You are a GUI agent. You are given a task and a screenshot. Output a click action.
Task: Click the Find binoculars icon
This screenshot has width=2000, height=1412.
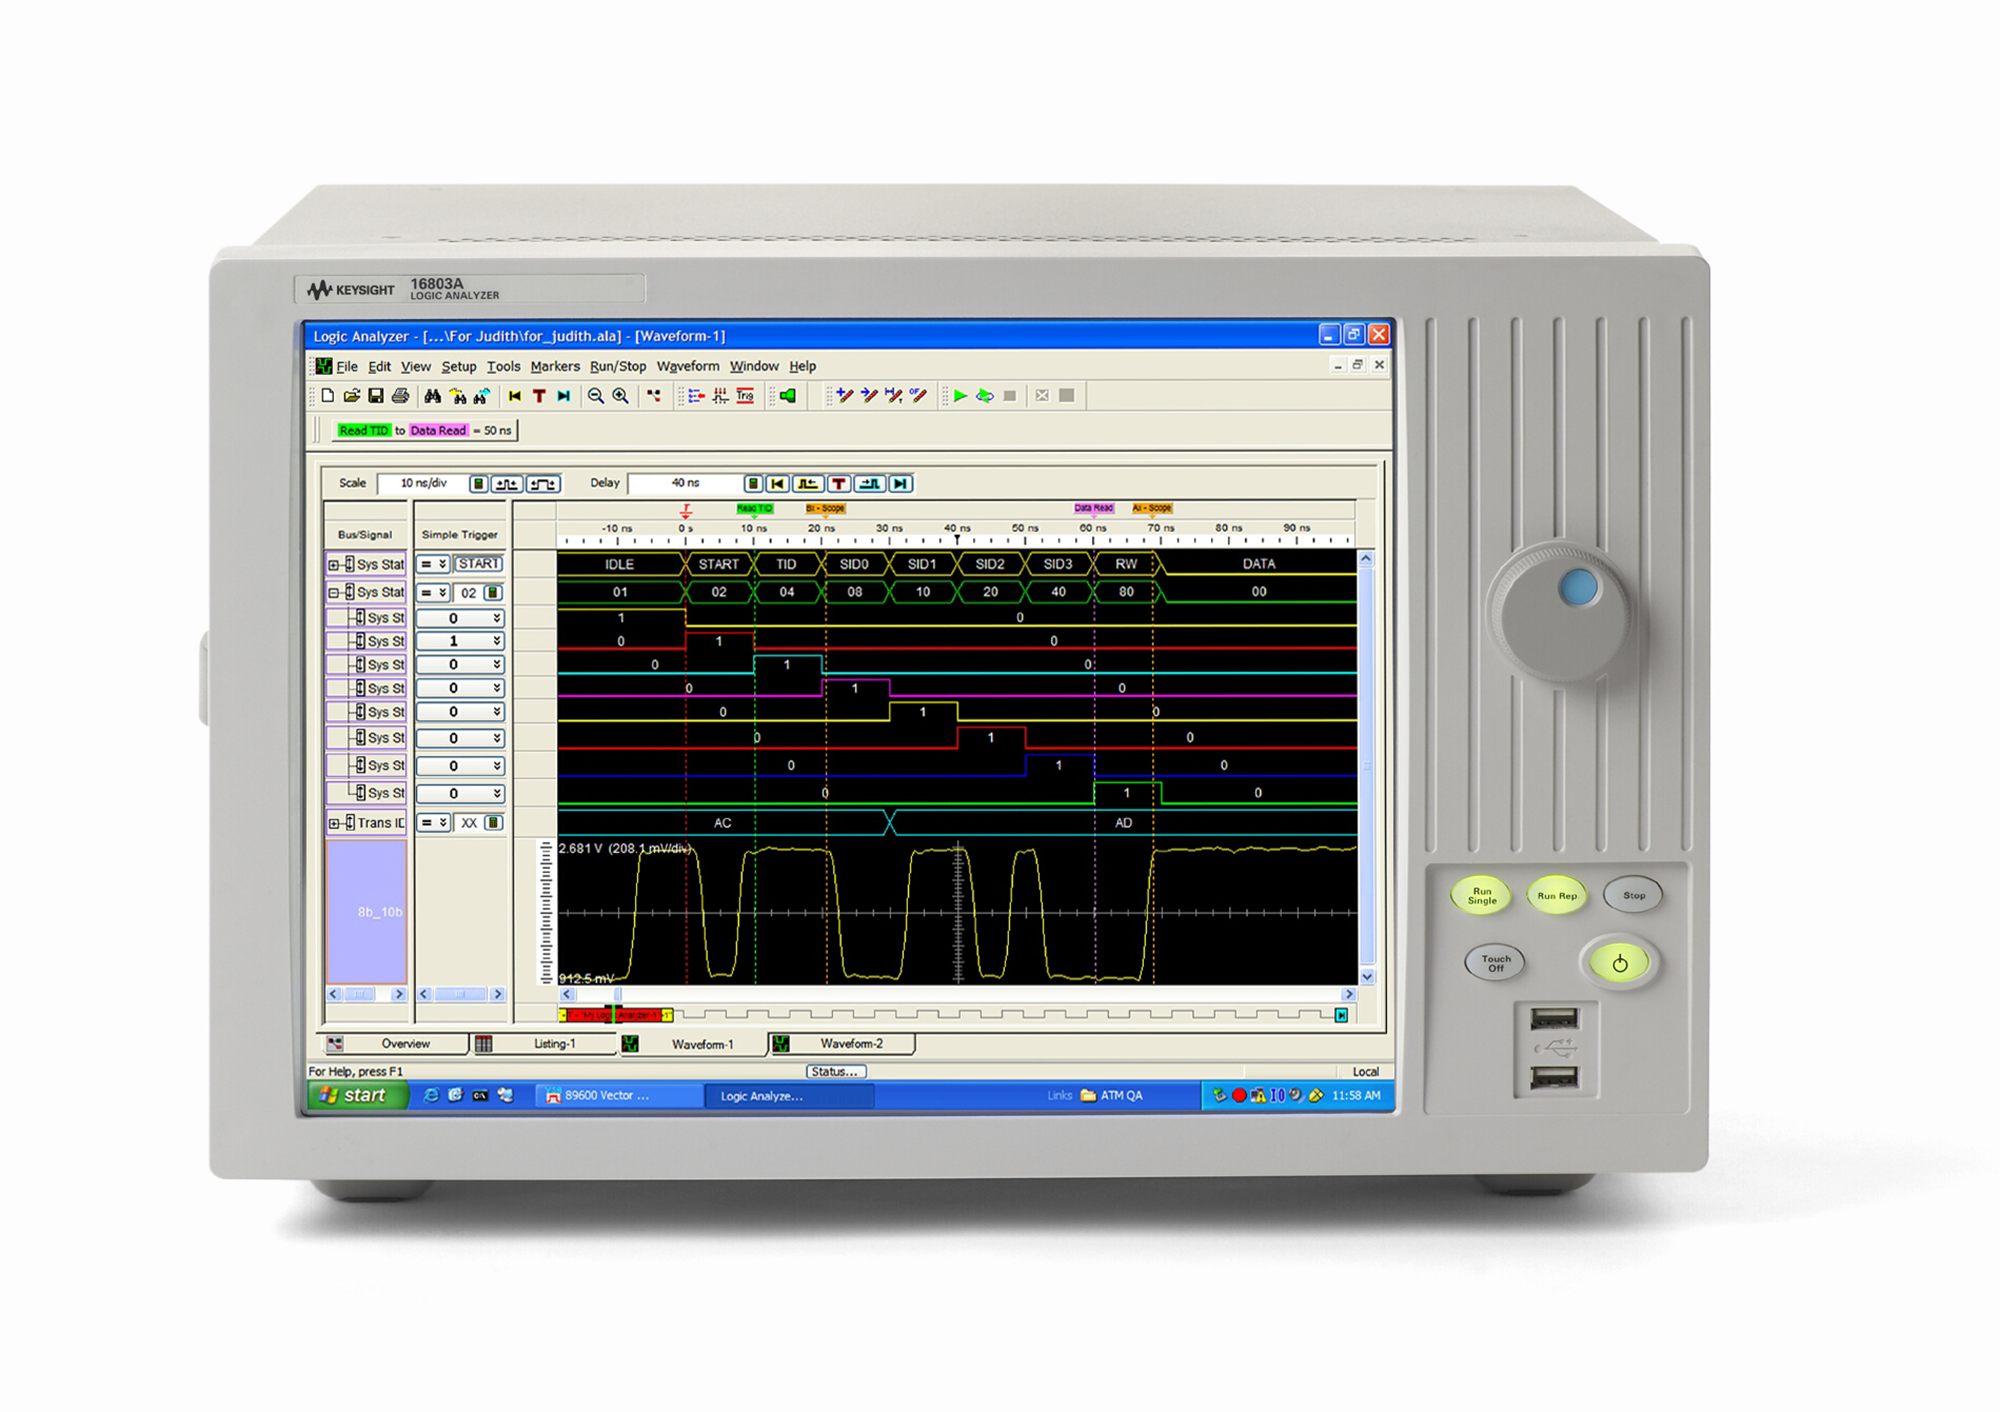pos(432,396)
